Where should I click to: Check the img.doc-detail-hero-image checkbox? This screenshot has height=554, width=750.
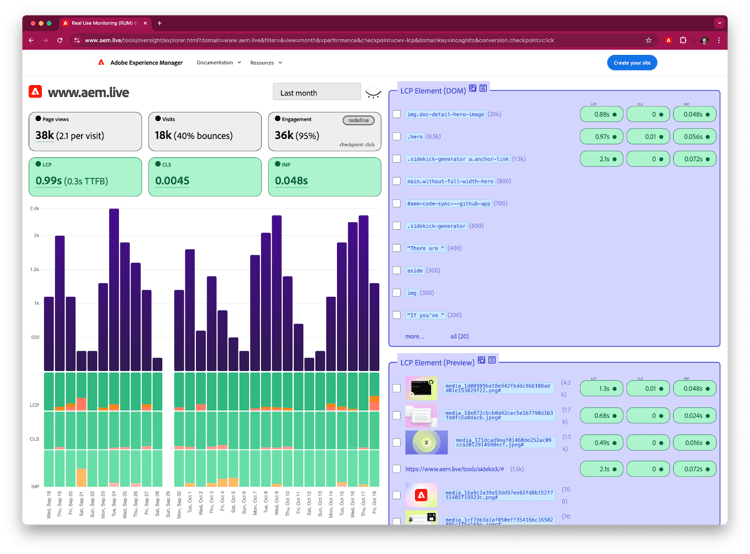tap(397, 114)
